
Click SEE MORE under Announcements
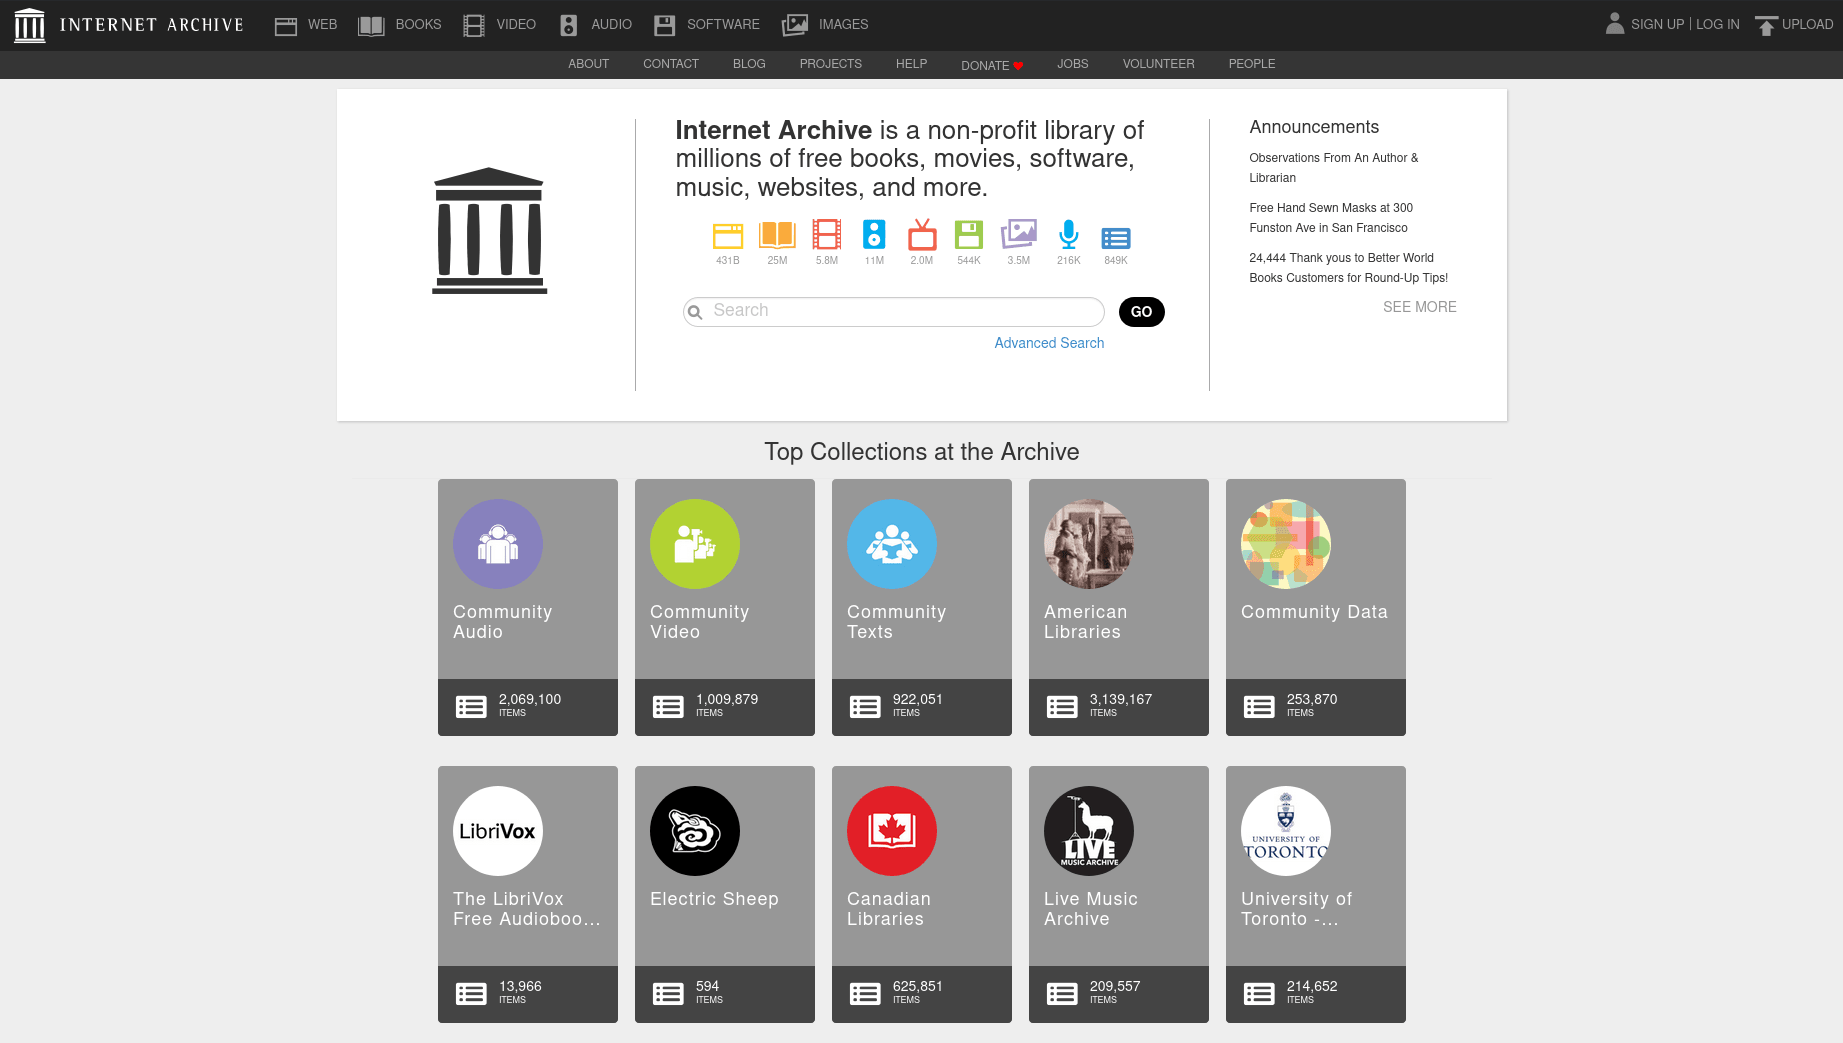pos(1419,307)
